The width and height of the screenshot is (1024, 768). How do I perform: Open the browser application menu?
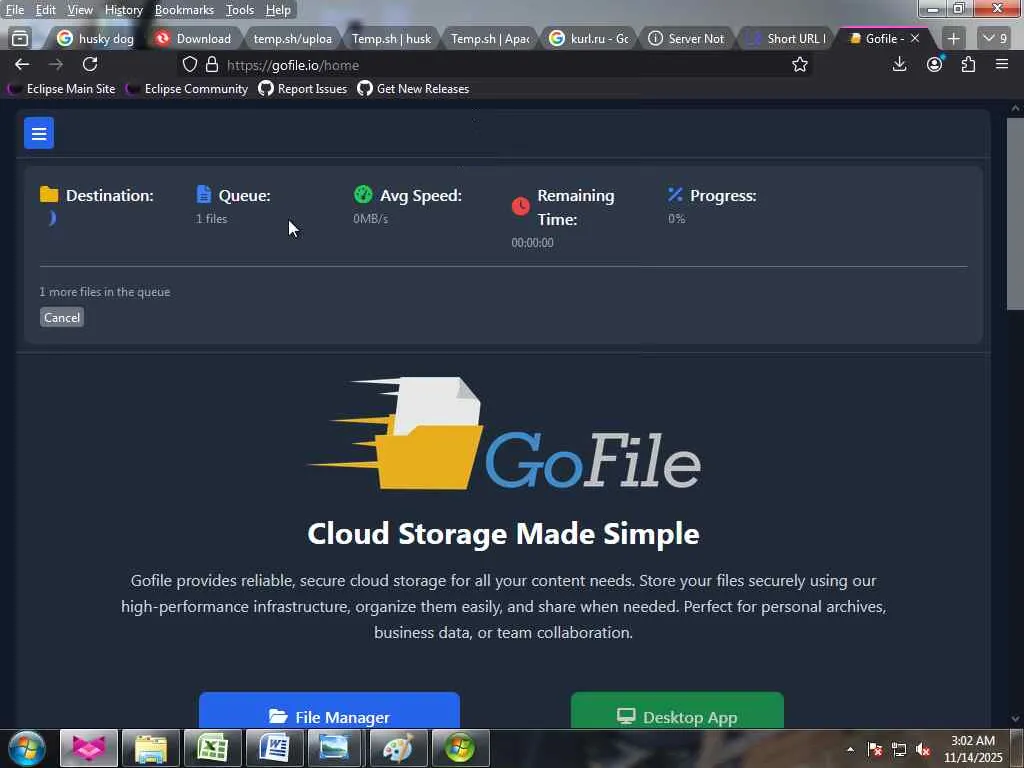point(1002,64)
